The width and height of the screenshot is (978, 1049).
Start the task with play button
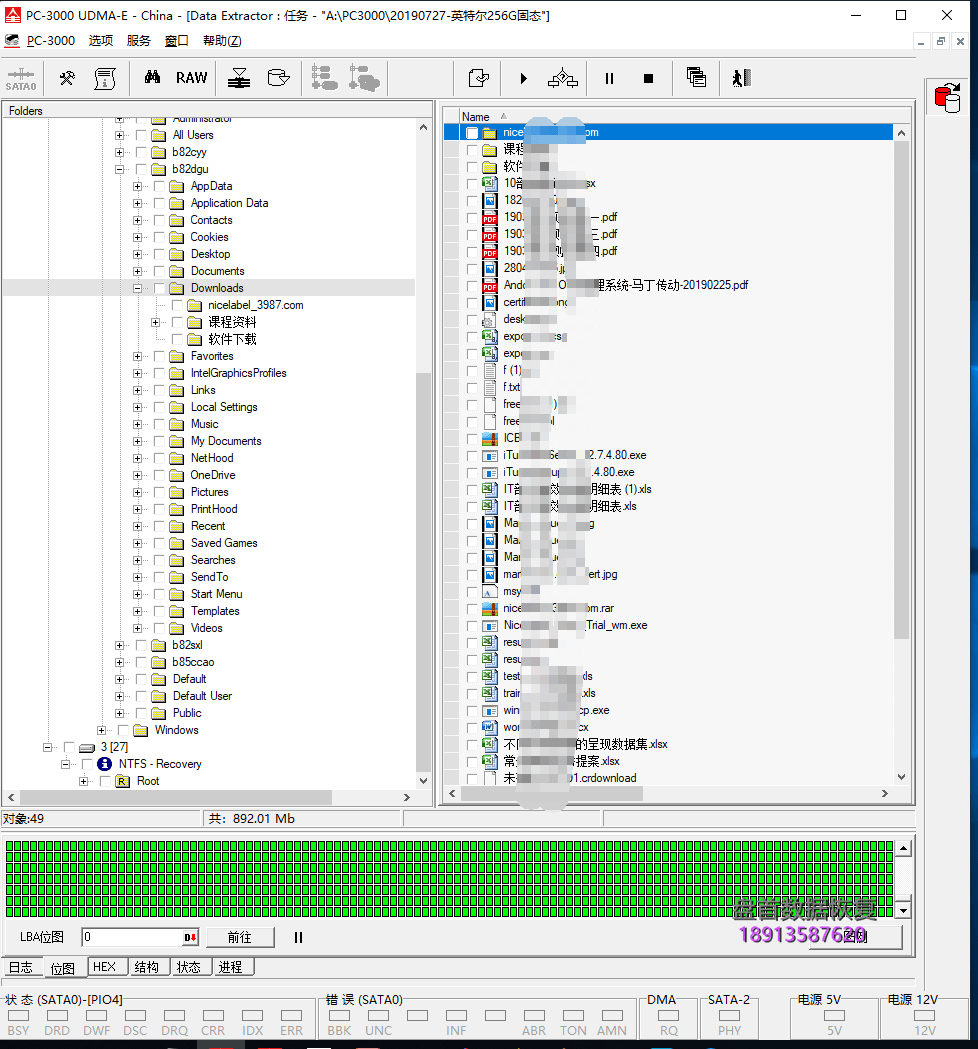pos(524,78)
